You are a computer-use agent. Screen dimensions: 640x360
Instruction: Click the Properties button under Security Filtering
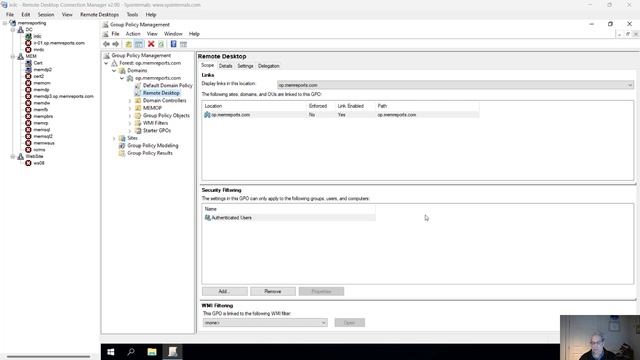321,291
